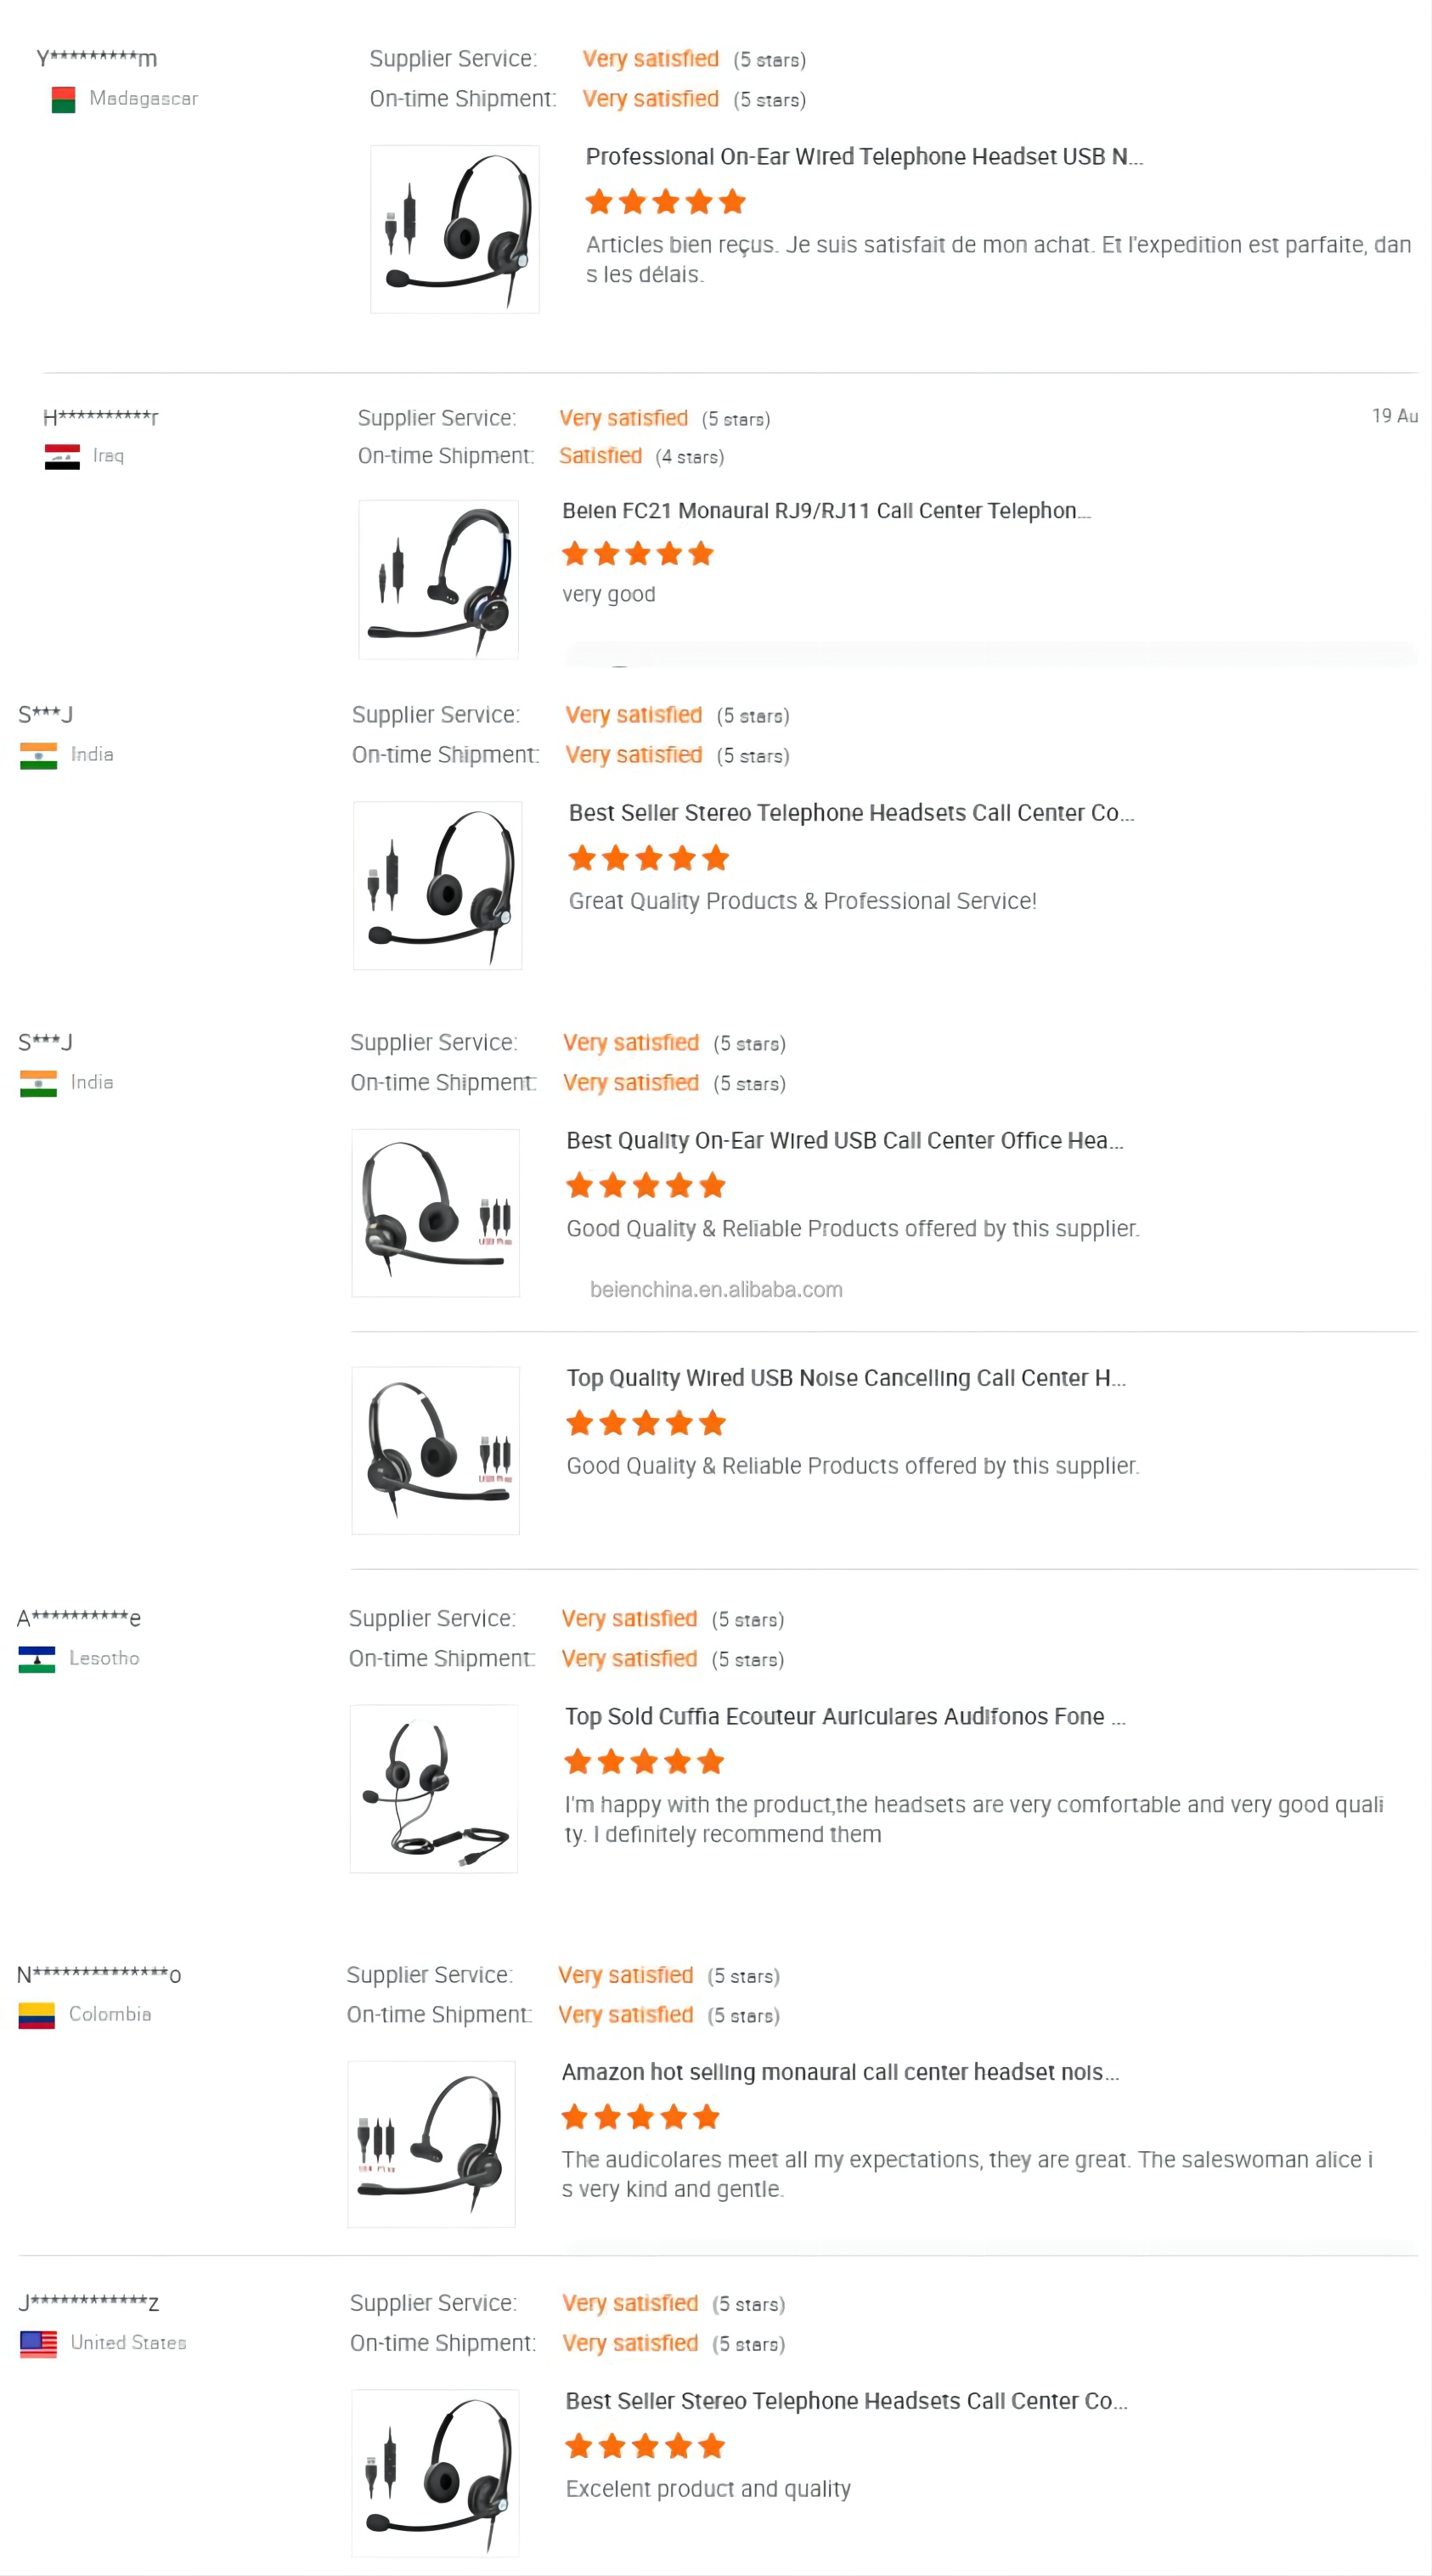Screen dimensions: 1432x2576
Task: Click star rating under Amazon hot selling headset
Action: [x=640, y=2117]
